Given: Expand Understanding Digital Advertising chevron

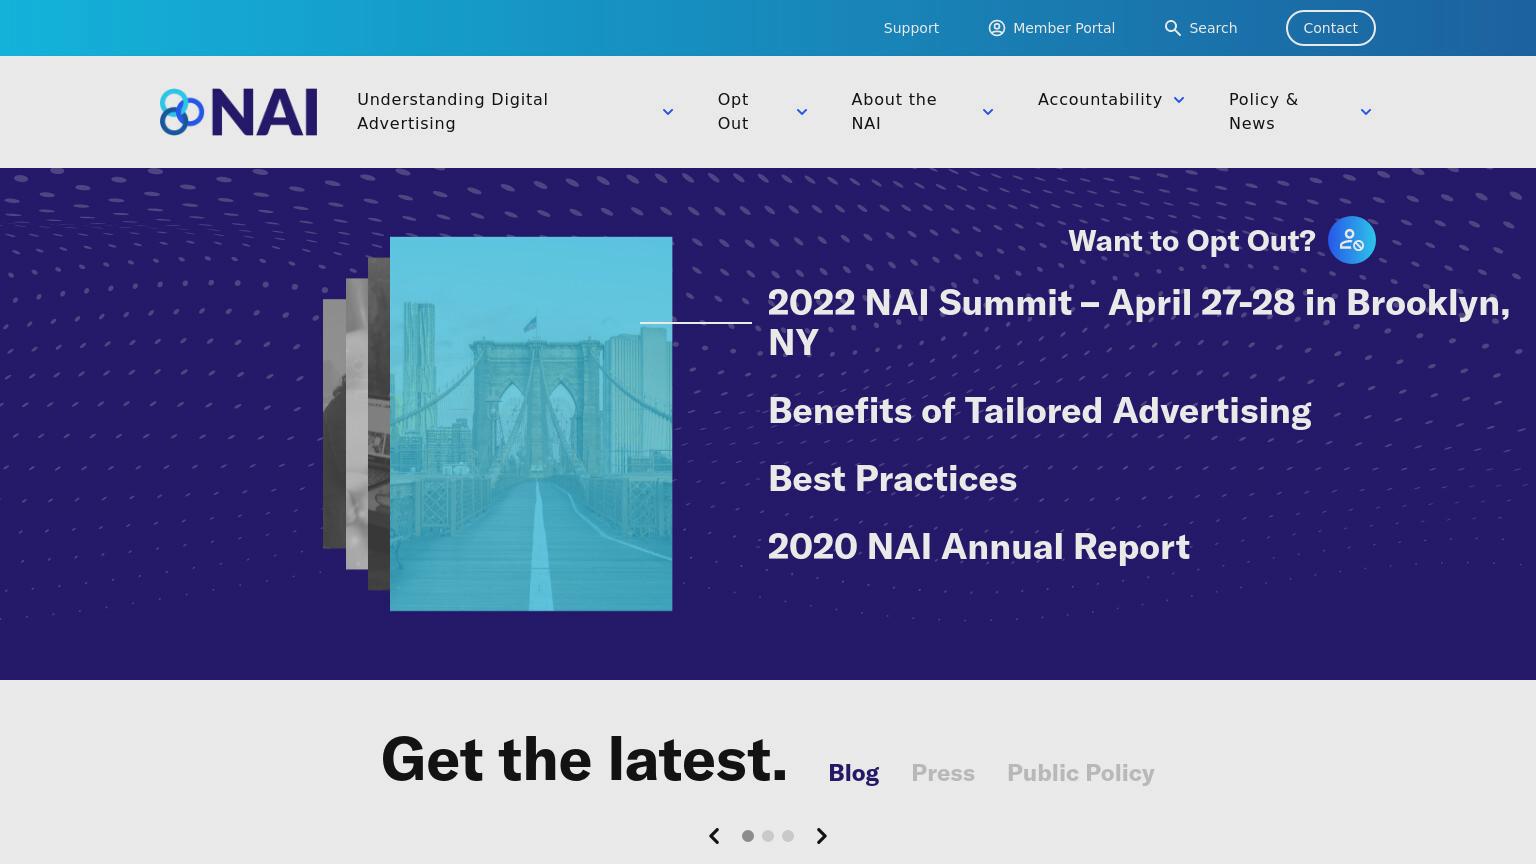Looking at the screenshot, I should pyautogui.click(x=668, y=112).
